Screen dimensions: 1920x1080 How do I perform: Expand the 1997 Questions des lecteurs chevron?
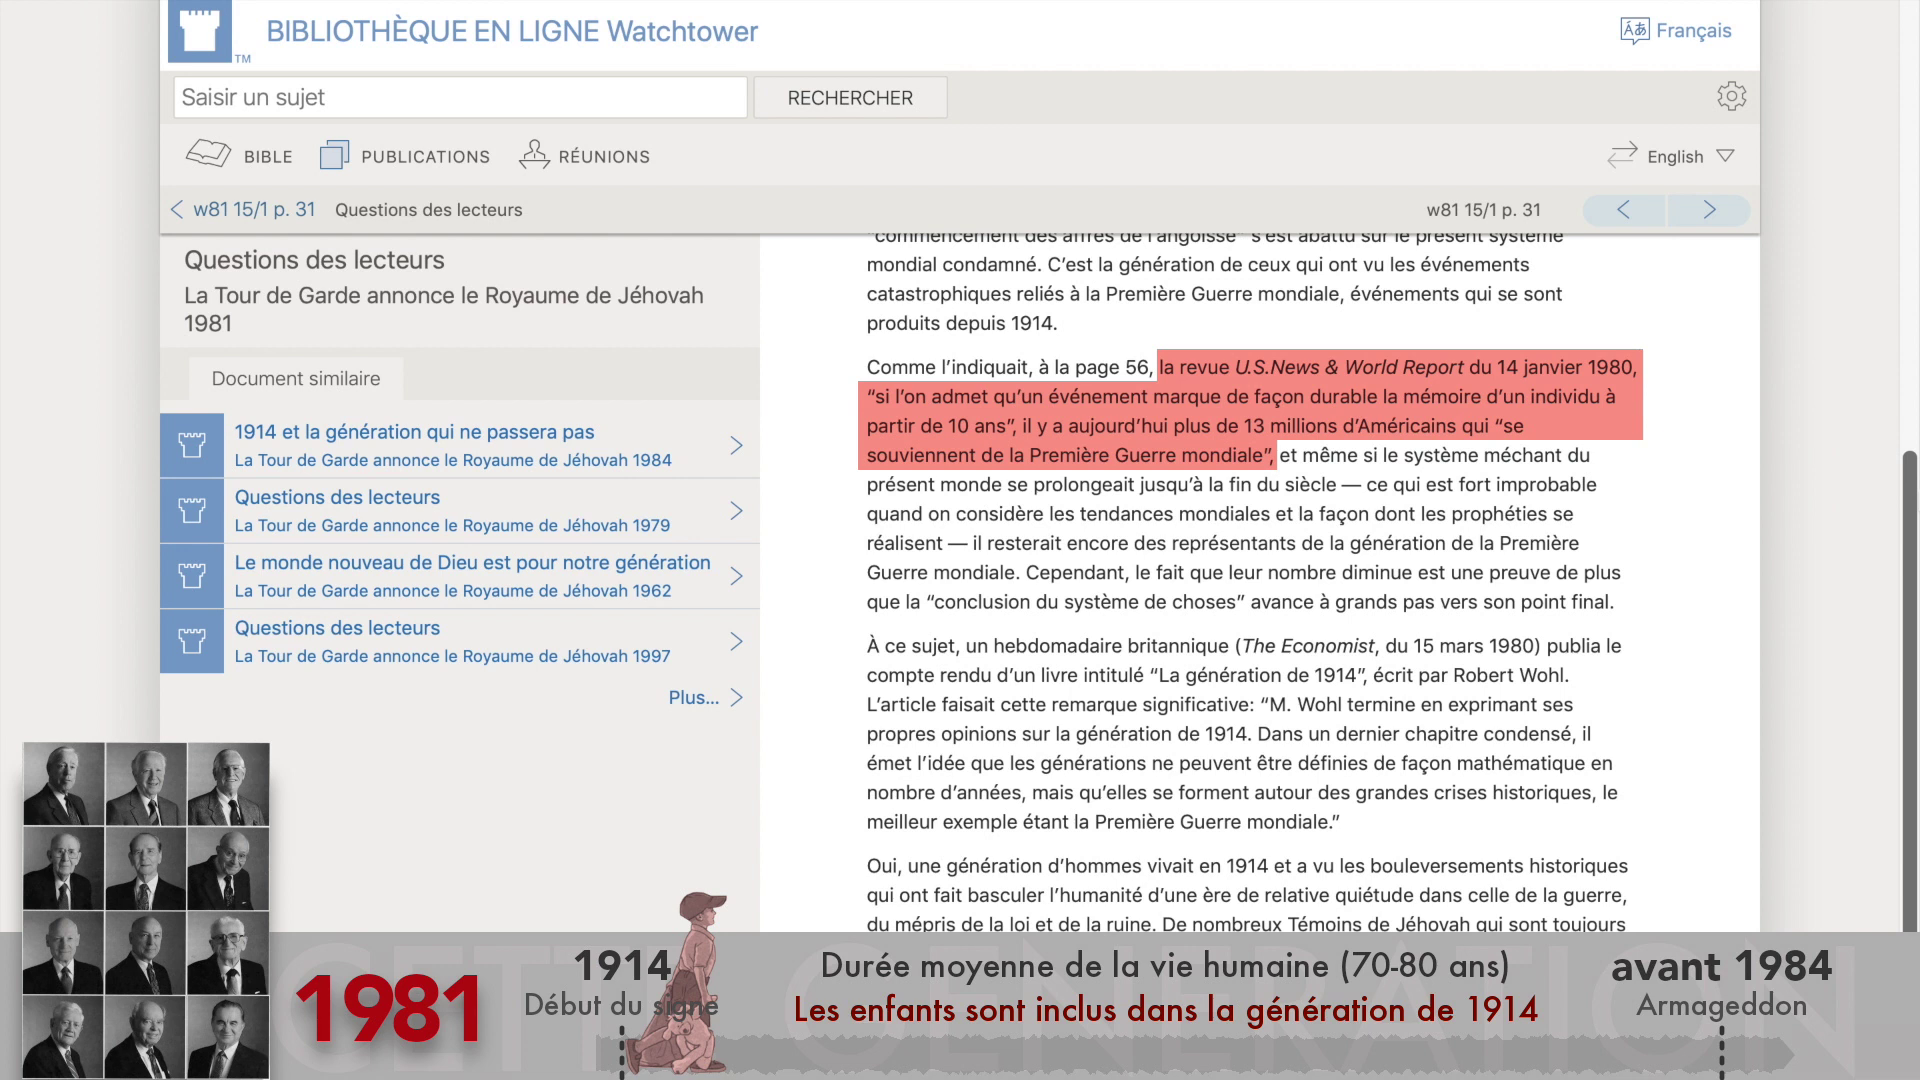(736, 641)
